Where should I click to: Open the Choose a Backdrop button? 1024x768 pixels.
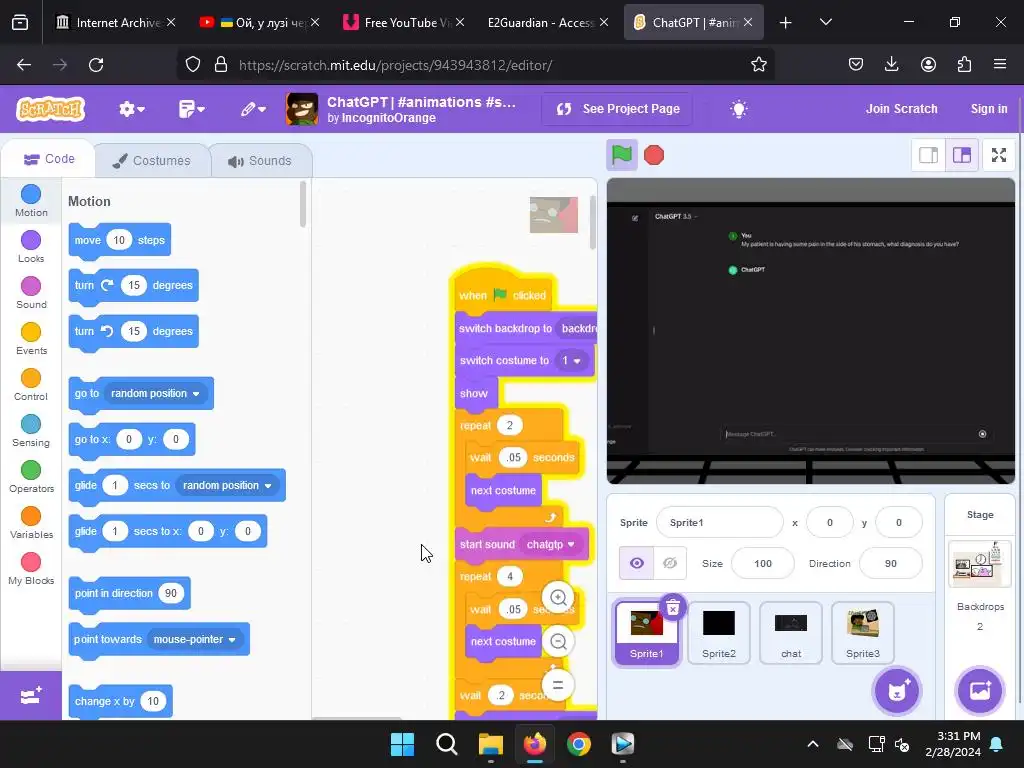pos(980,690)
